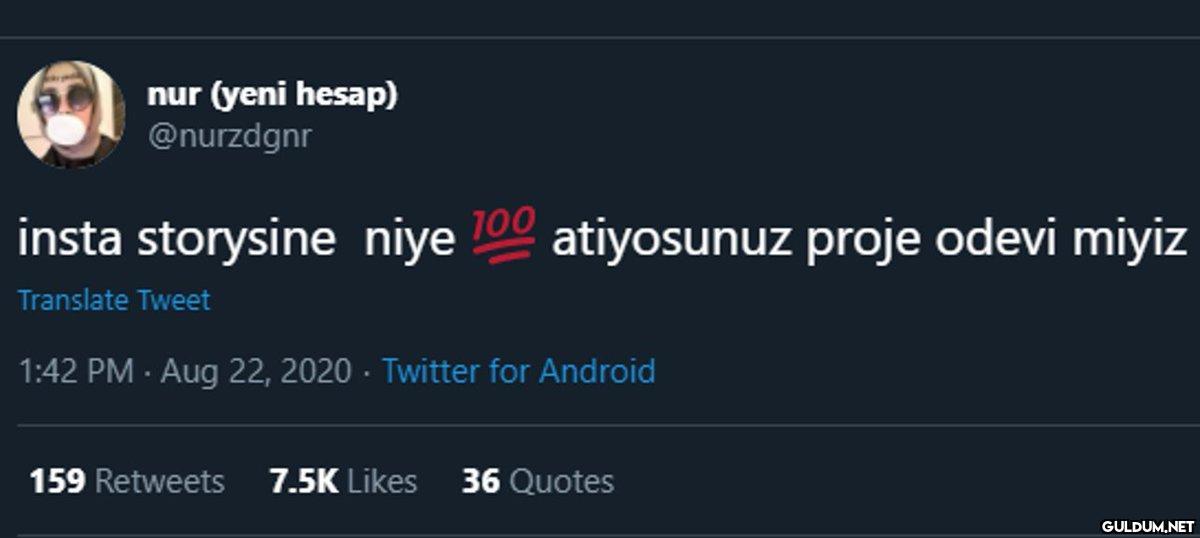
Task: Click the display name "nur (yeni hesap)"
Action: (272, 94)
